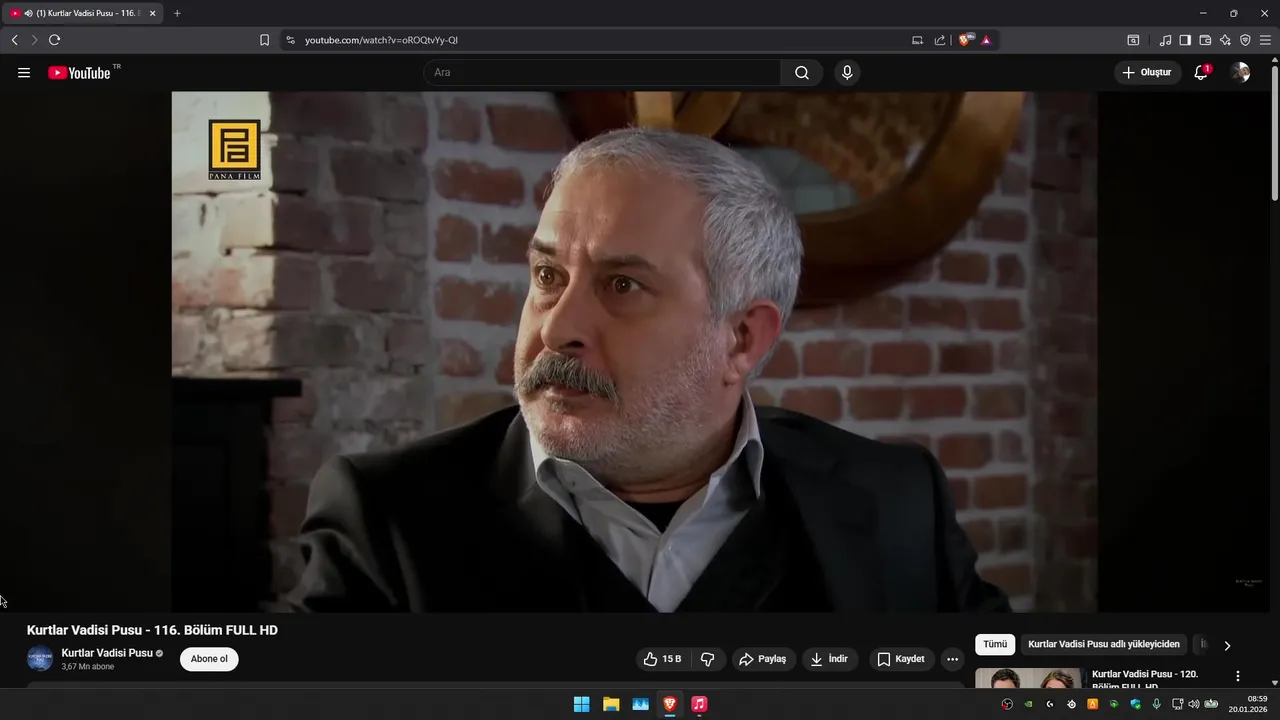Like the video with thumbs up

(662, 659)
